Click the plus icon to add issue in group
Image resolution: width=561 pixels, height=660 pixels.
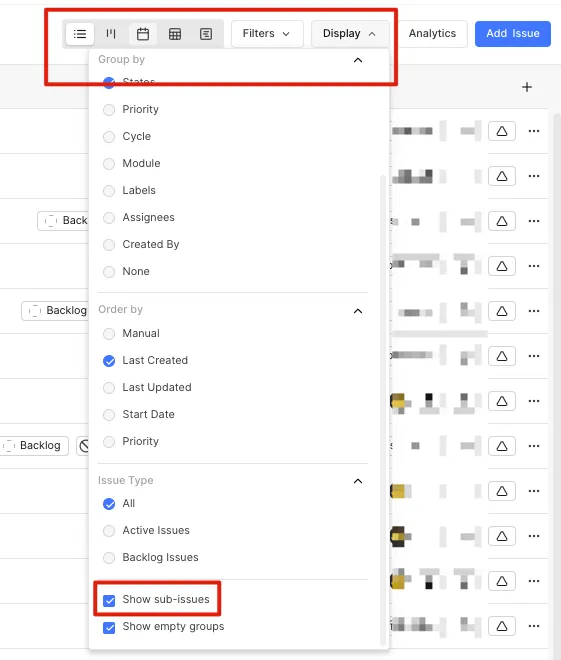pyautogui.click(x=526, y=87)
